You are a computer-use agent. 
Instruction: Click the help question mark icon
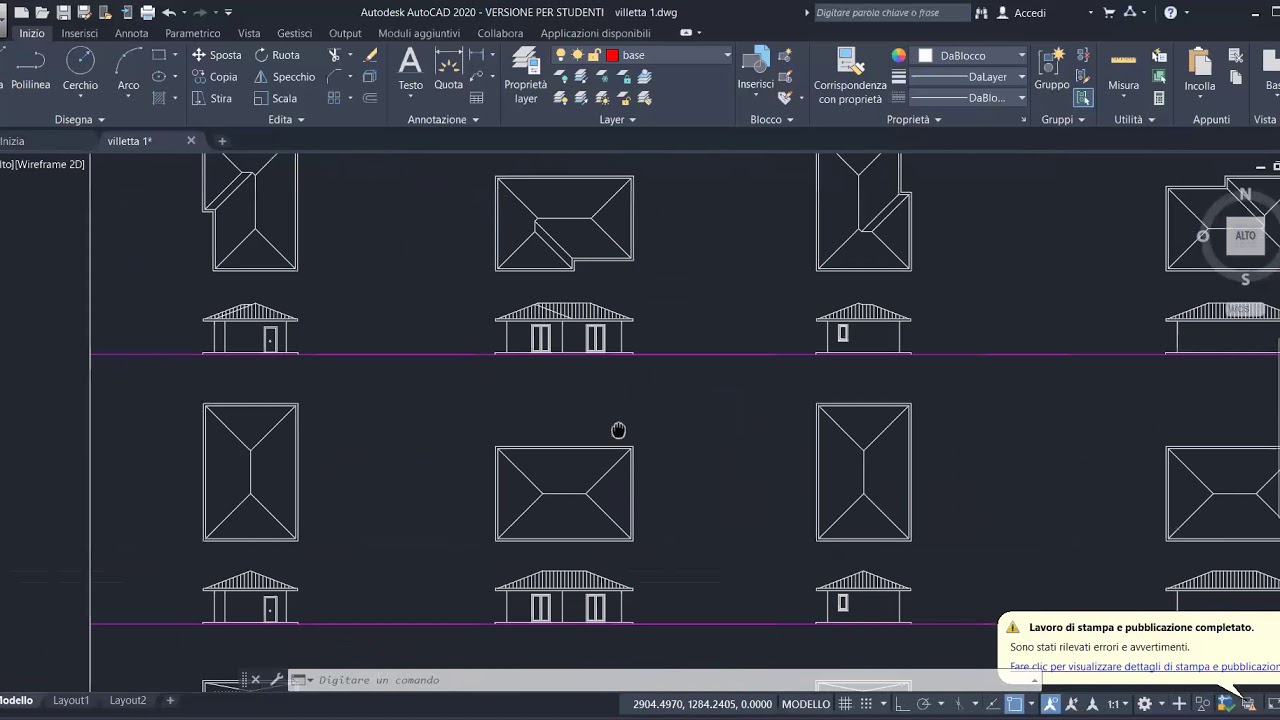pos(1171,13)
